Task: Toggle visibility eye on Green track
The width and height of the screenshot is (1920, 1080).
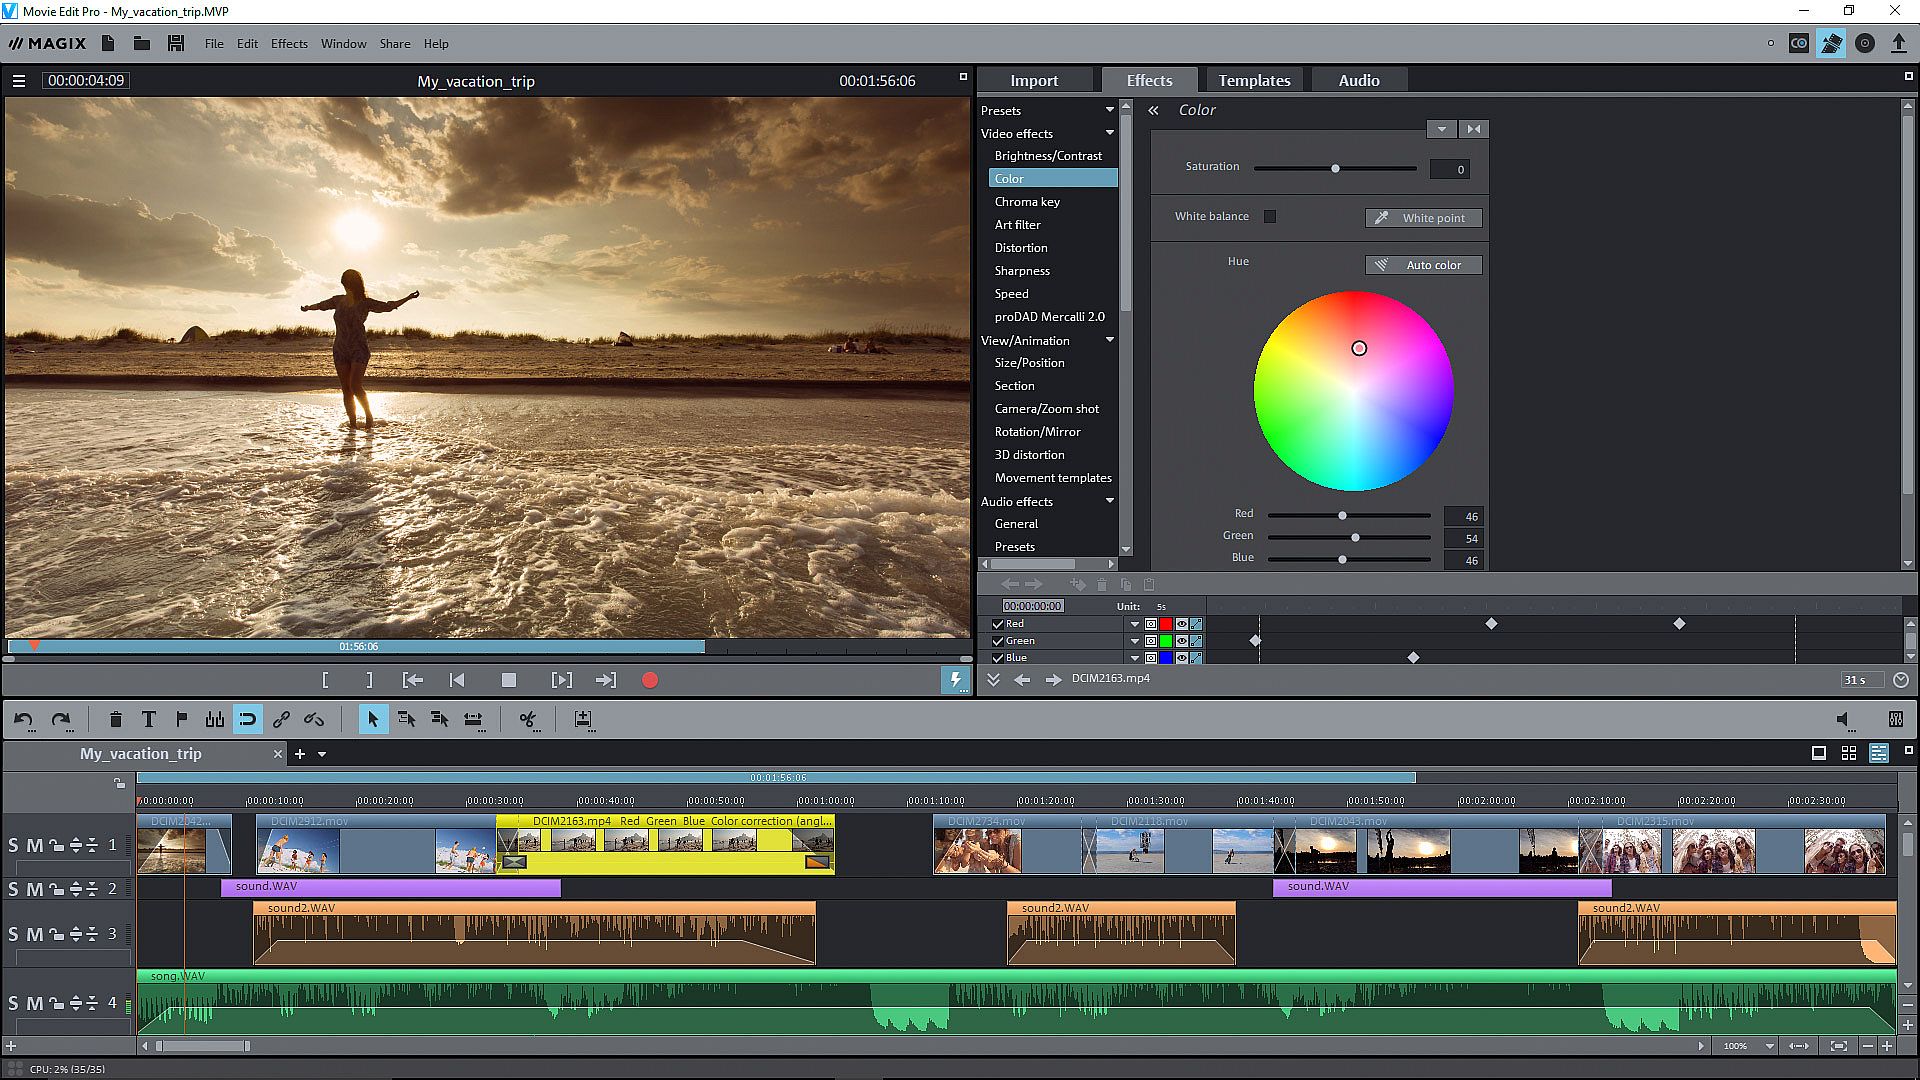Action: [1181, 641]
